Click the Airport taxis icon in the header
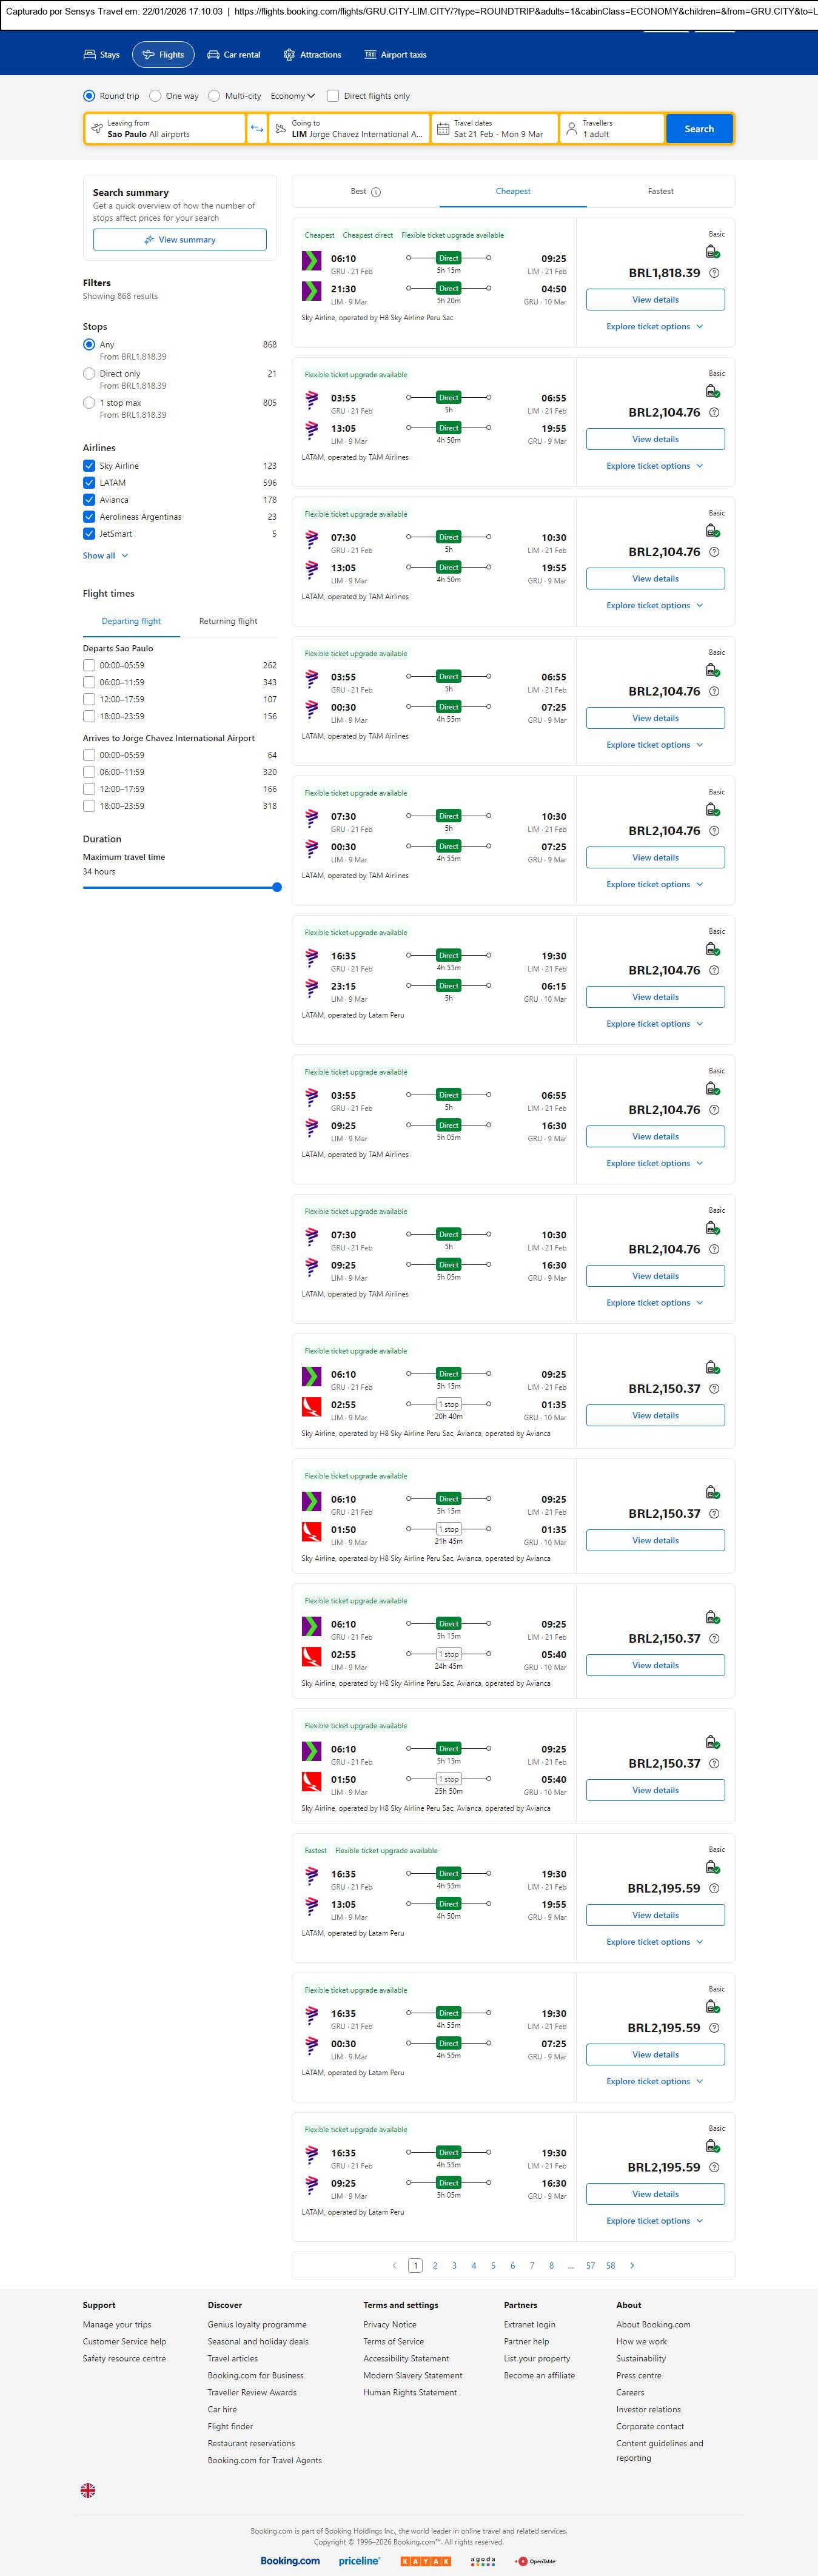 point(370,55)
